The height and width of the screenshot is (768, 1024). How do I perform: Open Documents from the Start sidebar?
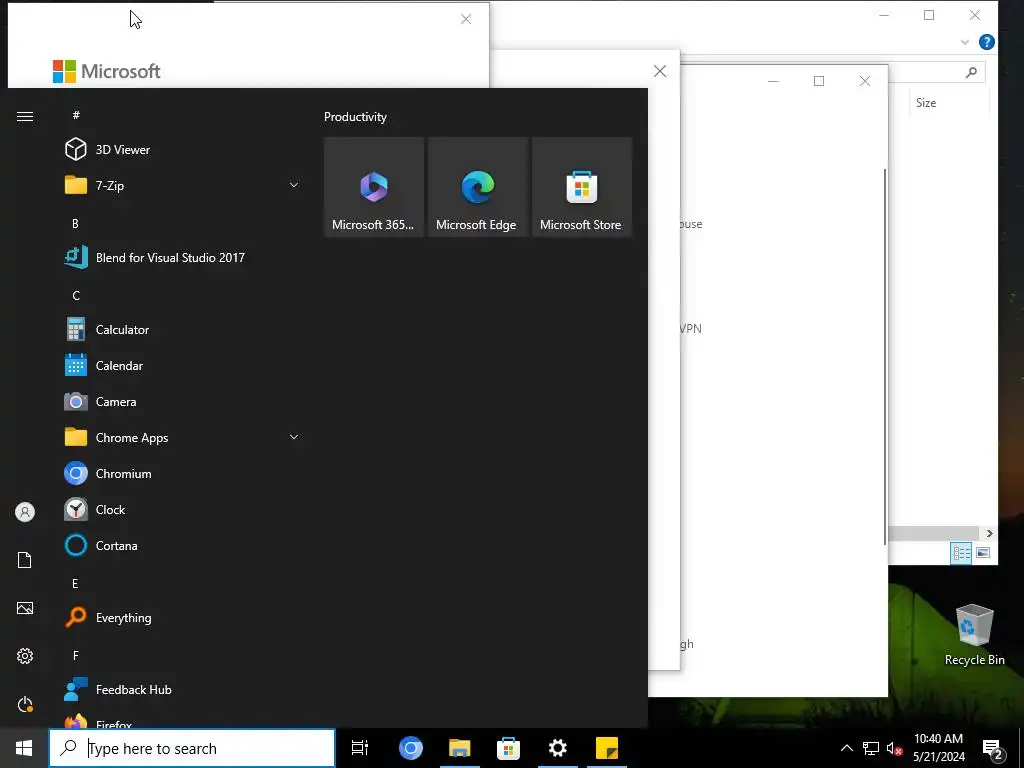(25, 560)
